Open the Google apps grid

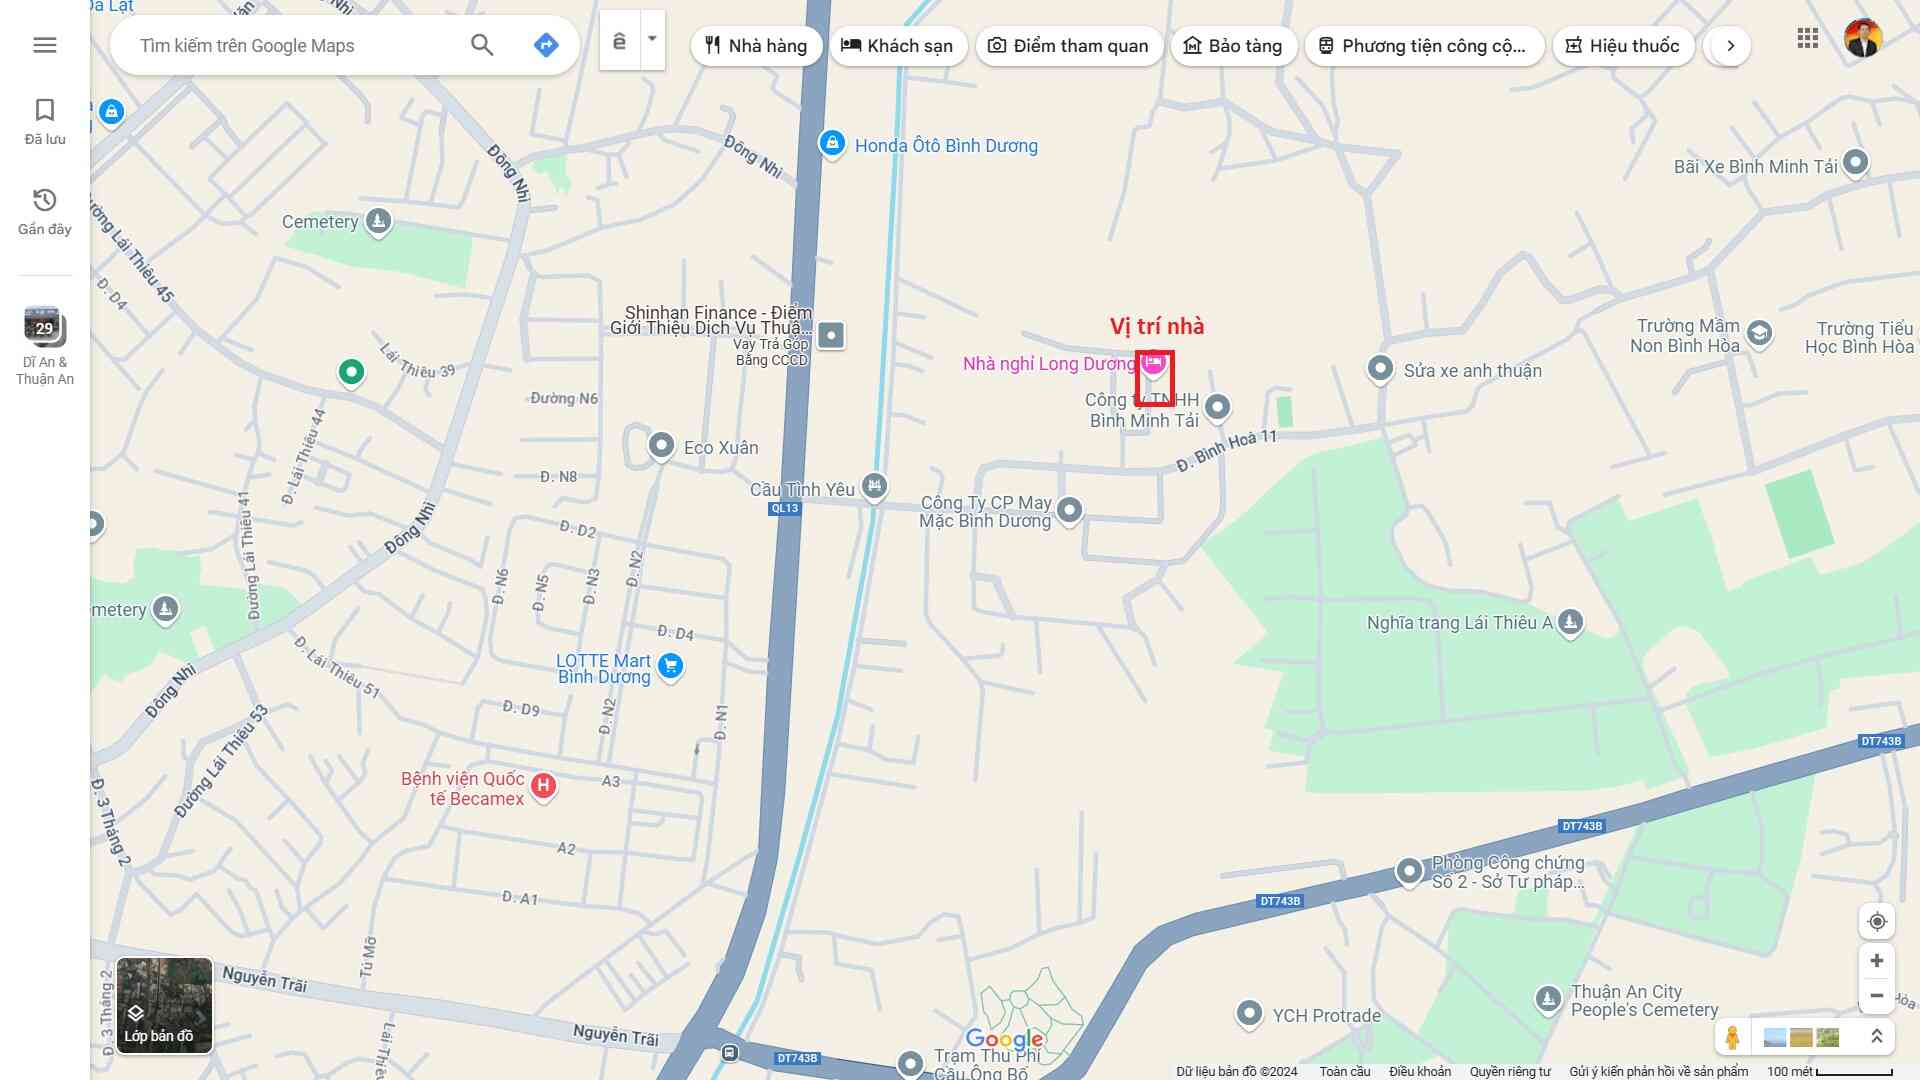[x=1807, y=39]
